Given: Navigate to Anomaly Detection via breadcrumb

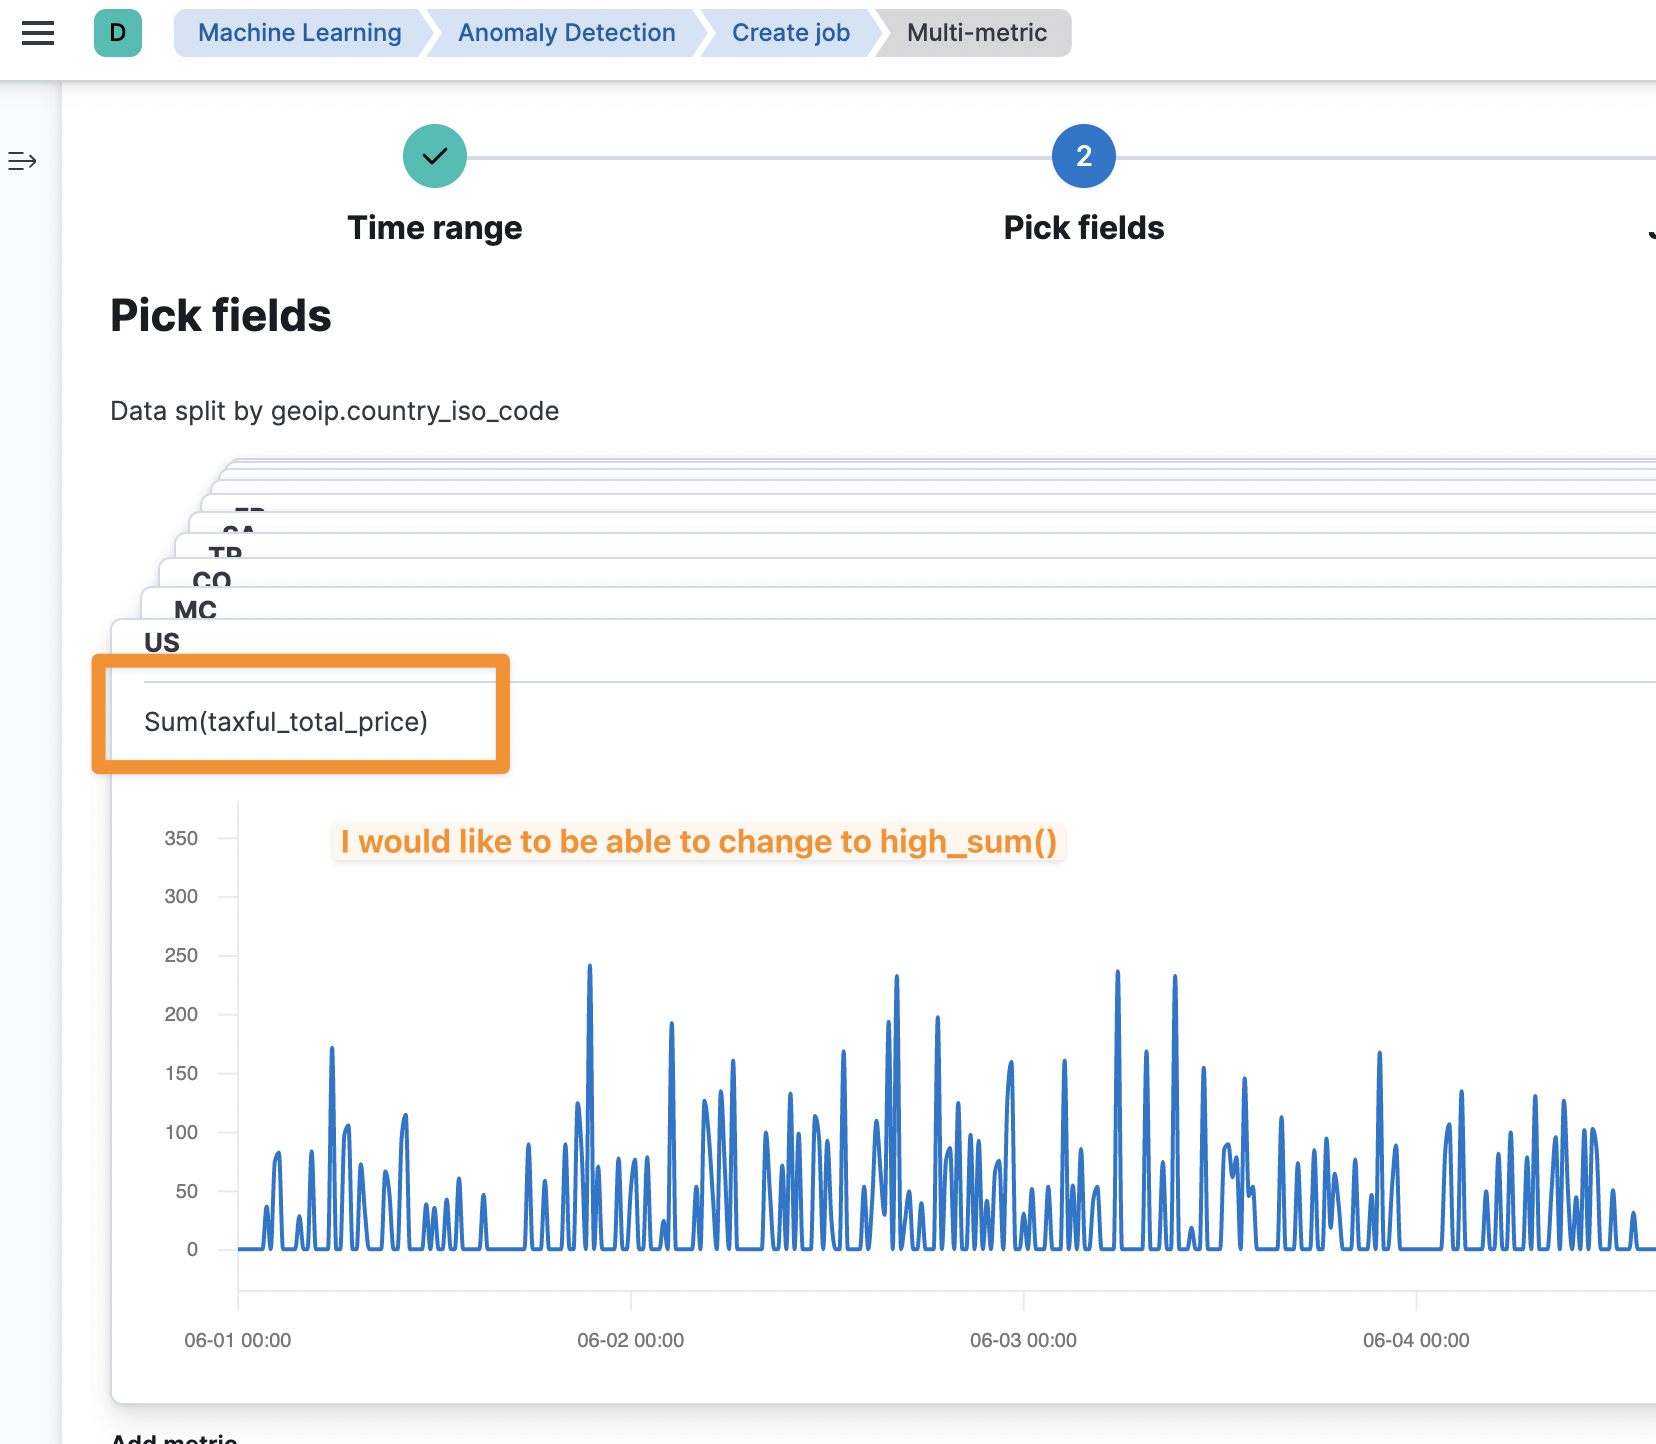Looking at the screenshot, I should click(565, 32).
